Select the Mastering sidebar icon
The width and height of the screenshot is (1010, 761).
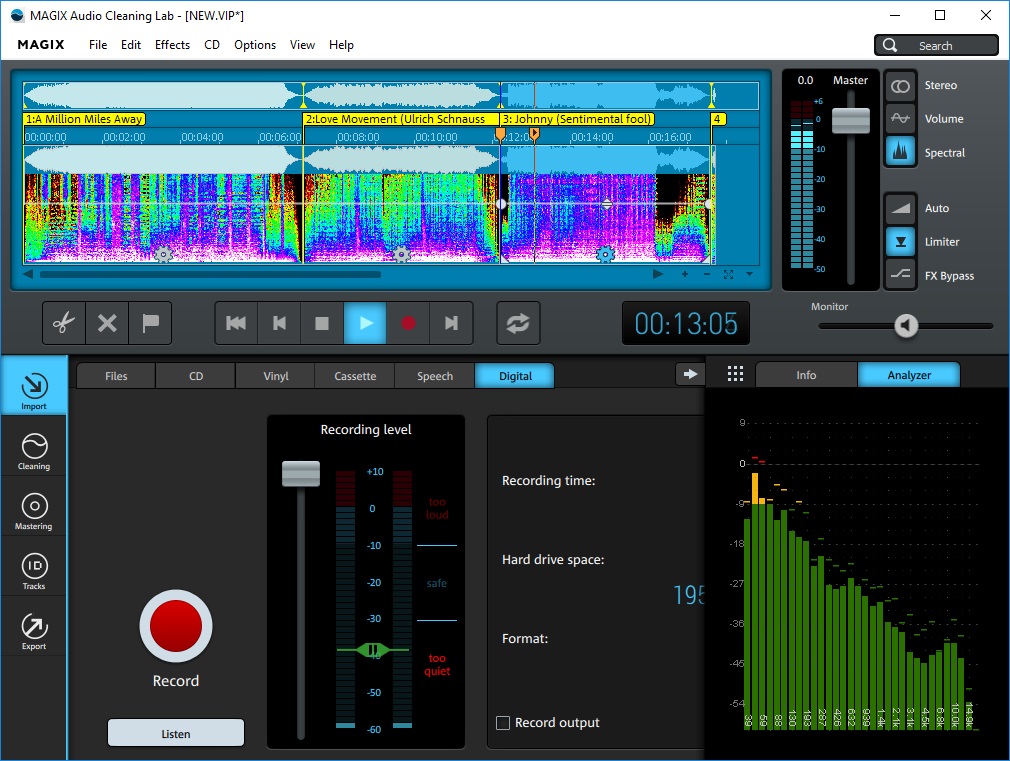pos(33,508)
